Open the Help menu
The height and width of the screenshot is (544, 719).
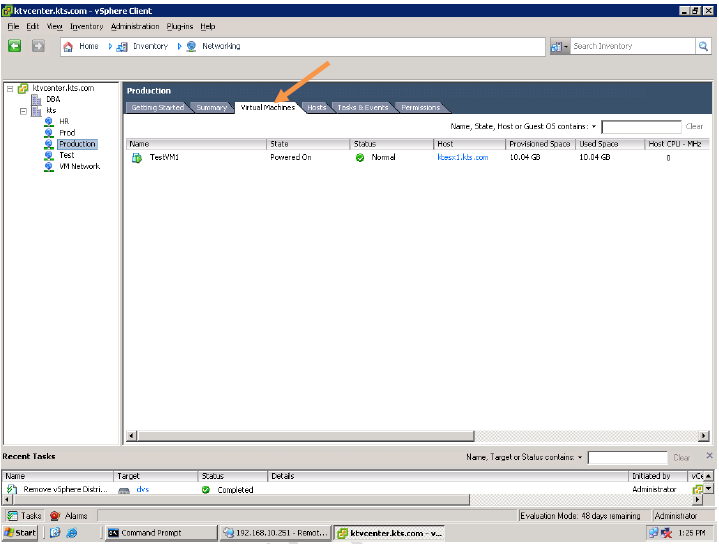pos(208,27)
